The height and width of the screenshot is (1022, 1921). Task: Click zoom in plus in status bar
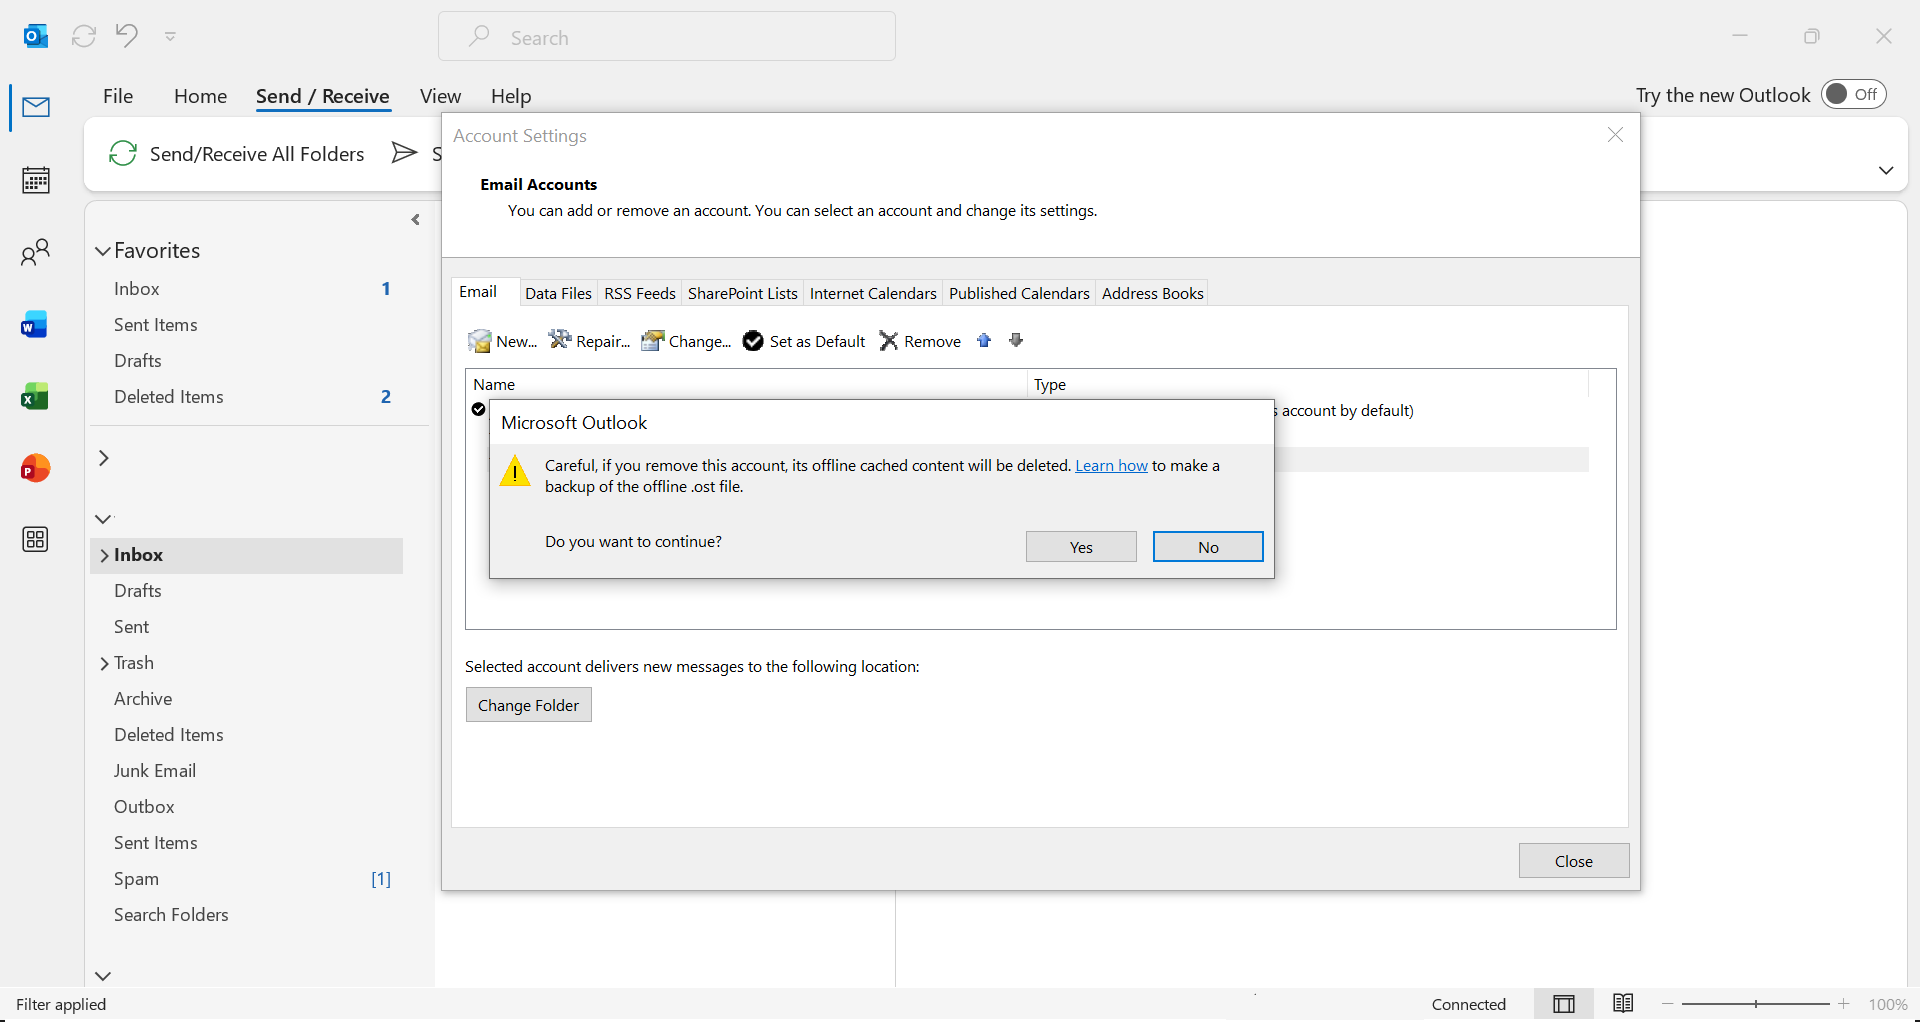(1844, 1004)
